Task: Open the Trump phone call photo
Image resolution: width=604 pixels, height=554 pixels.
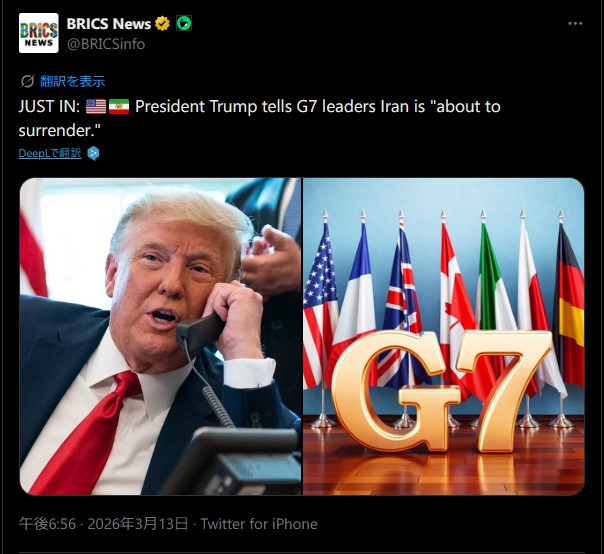Action: [161, 336]
